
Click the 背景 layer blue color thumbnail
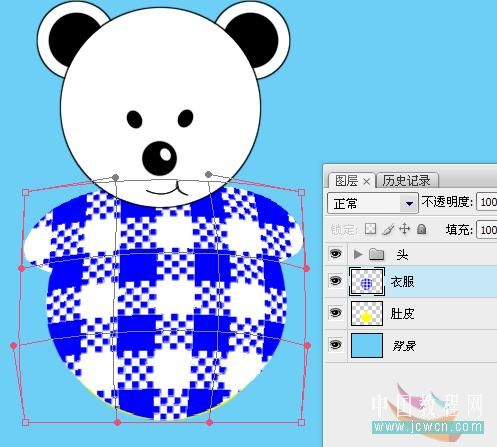(x=367, y=345)
